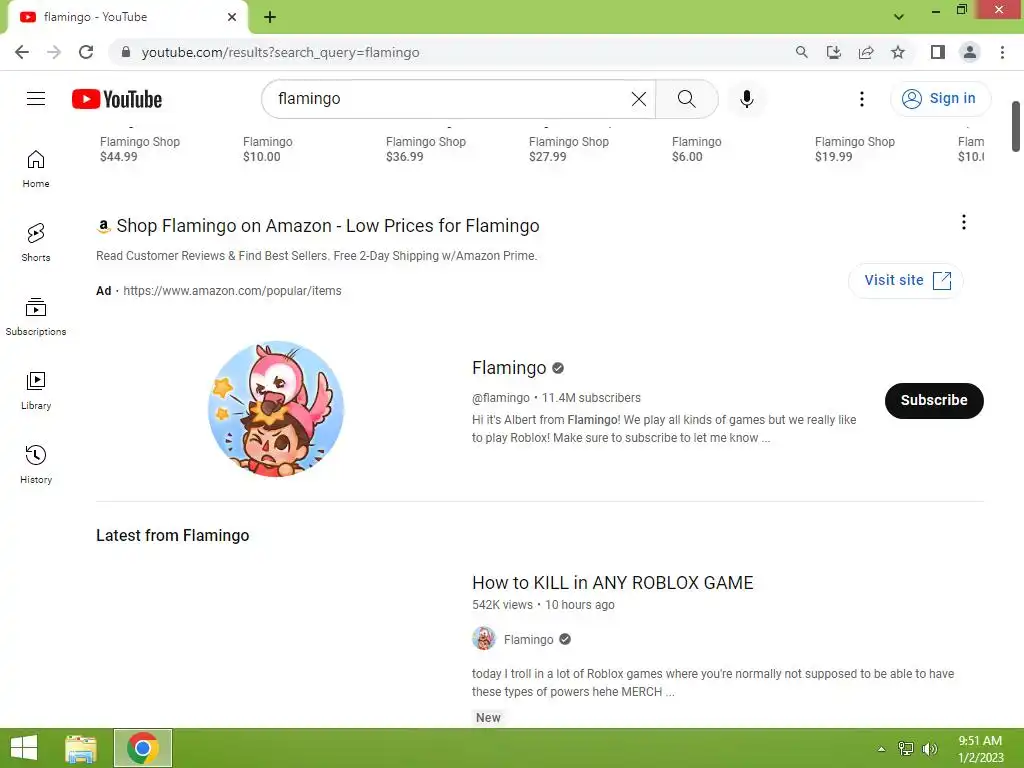The image size is (1024, 768).
Task: Open Shorts in sidebar
Action: (36, 243)
